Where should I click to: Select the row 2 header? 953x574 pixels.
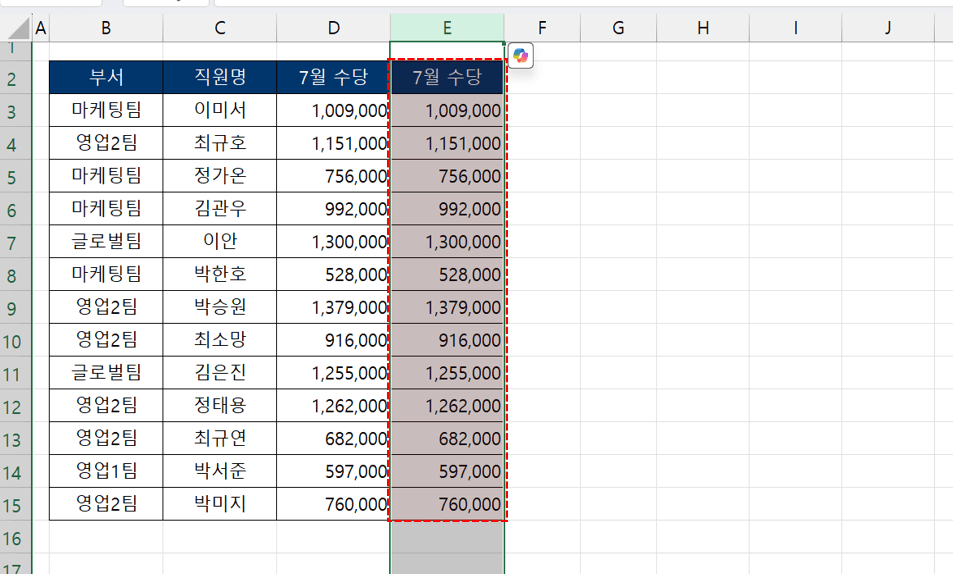(x=13, y=79)
